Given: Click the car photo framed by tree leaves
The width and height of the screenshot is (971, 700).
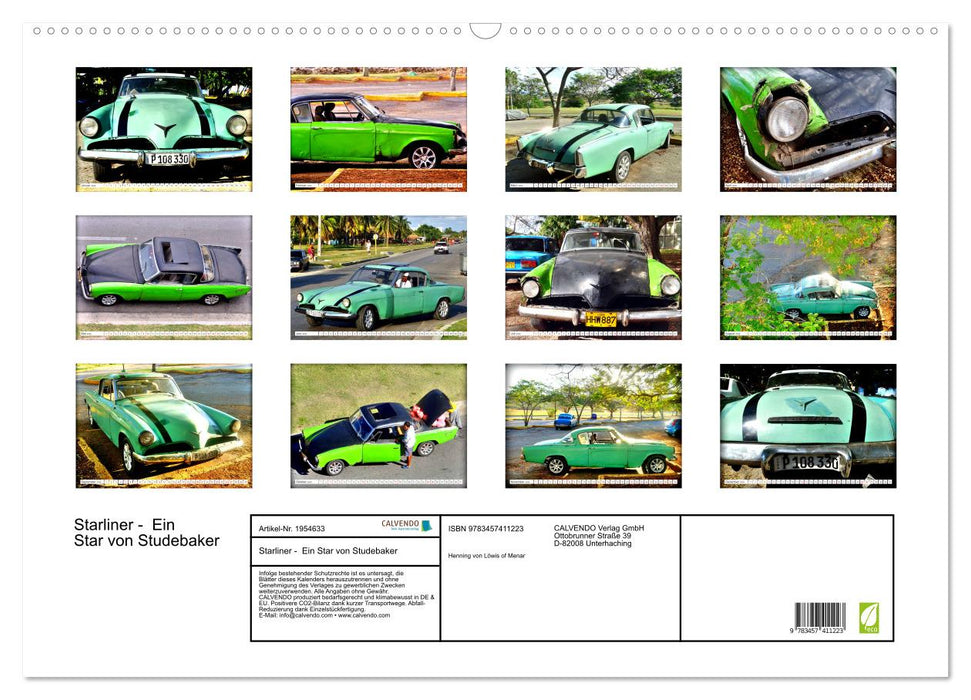Looking at the screenshot, I should point(808,275).
